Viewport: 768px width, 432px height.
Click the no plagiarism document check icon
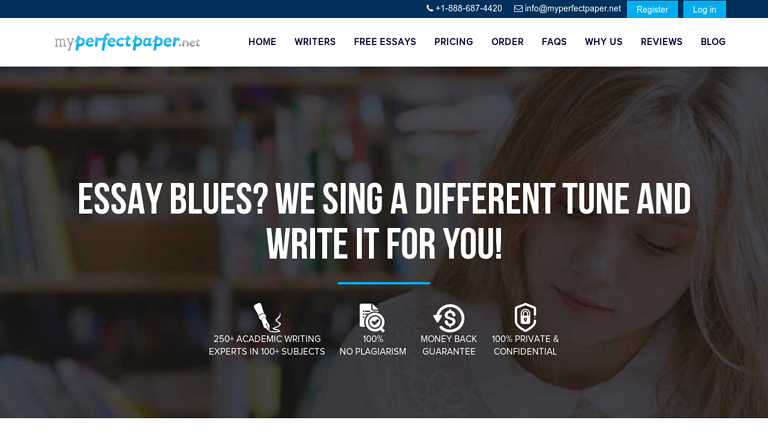point(372,317)
